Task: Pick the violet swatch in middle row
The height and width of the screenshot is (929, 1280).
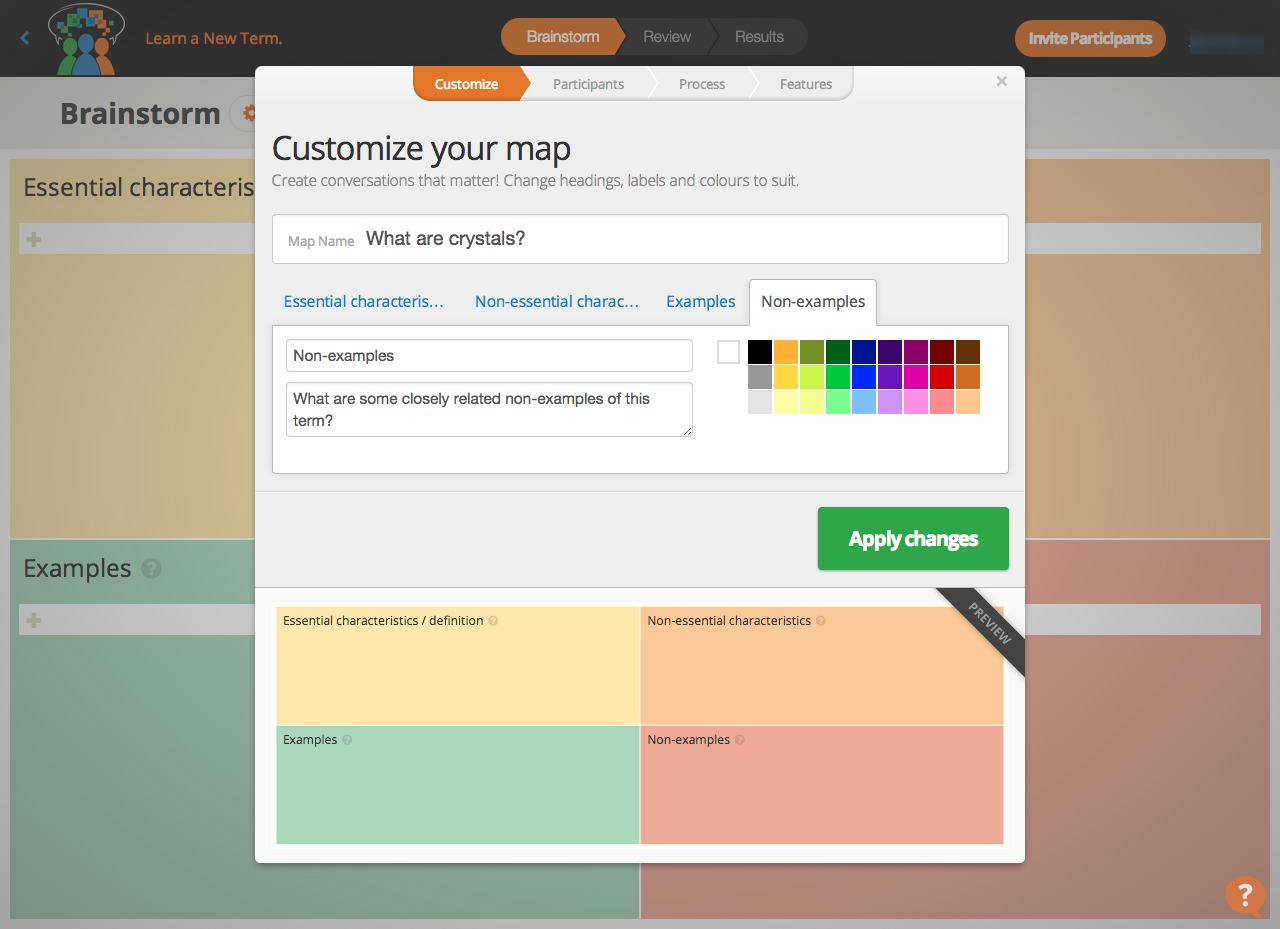Action: tap(890, 377)
